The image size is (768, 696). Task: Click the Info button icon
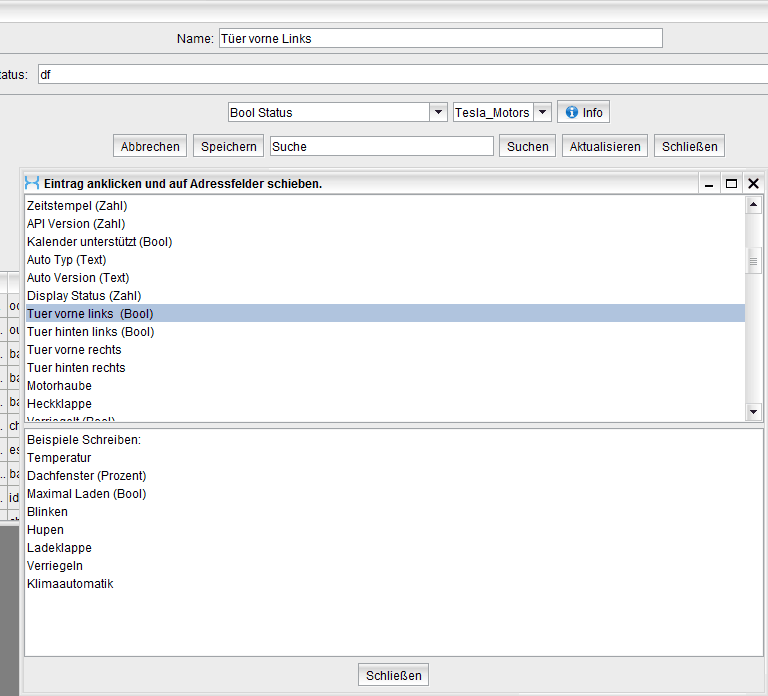click(x=571, y=112)
